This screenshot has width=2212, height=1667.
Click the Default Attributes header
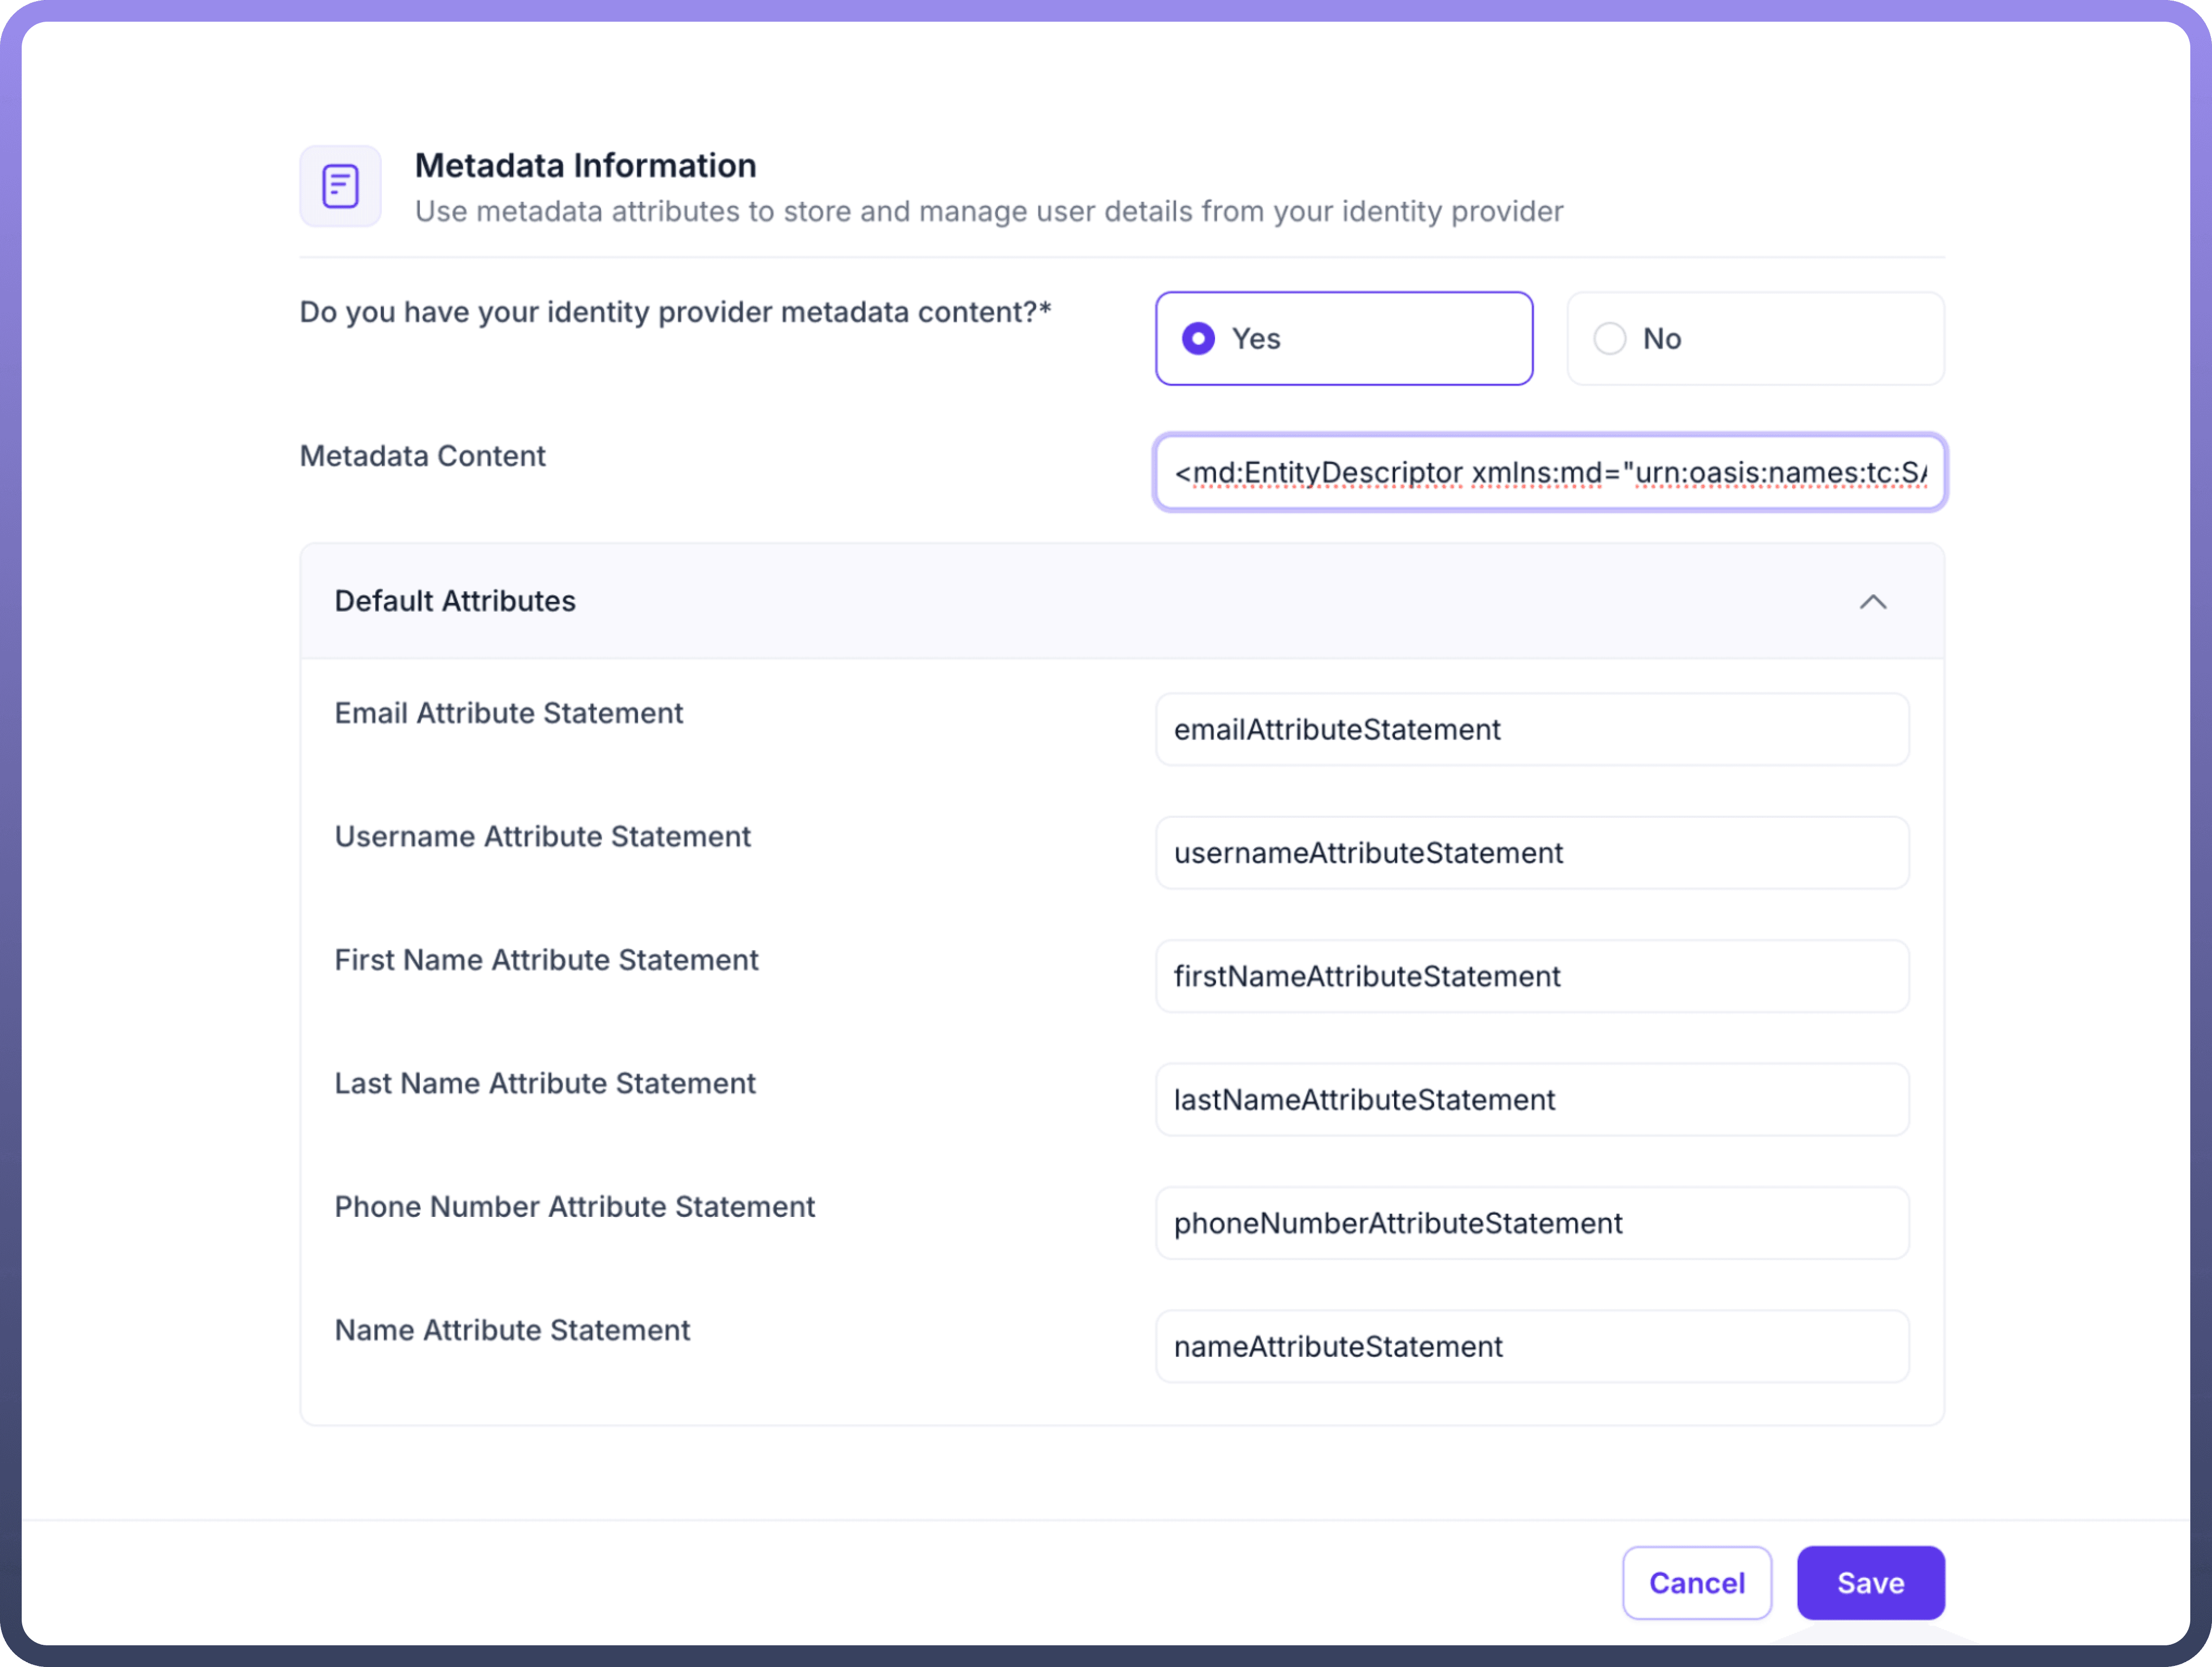pyautogui.click(x=455, y=601)
